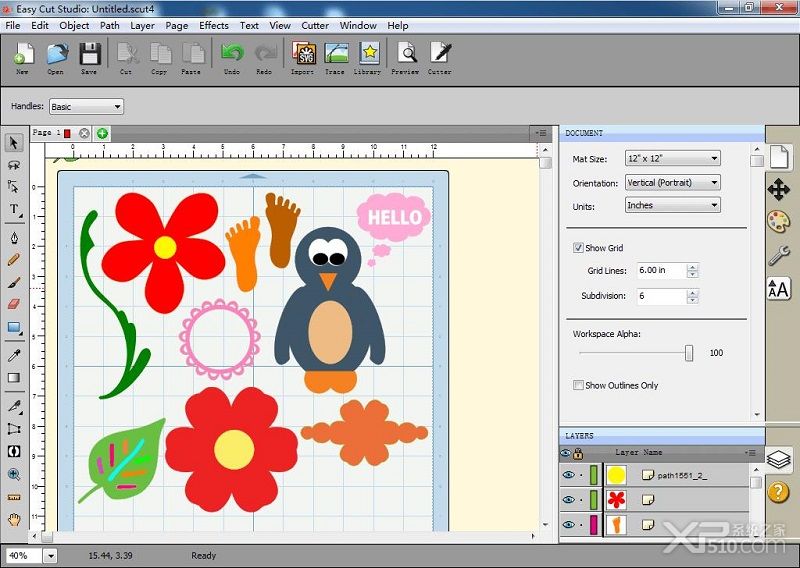Click the Grid Lines 6.00 in field
Image resolution: width=800 pixels, height=568 pixels.
[662, 270]
